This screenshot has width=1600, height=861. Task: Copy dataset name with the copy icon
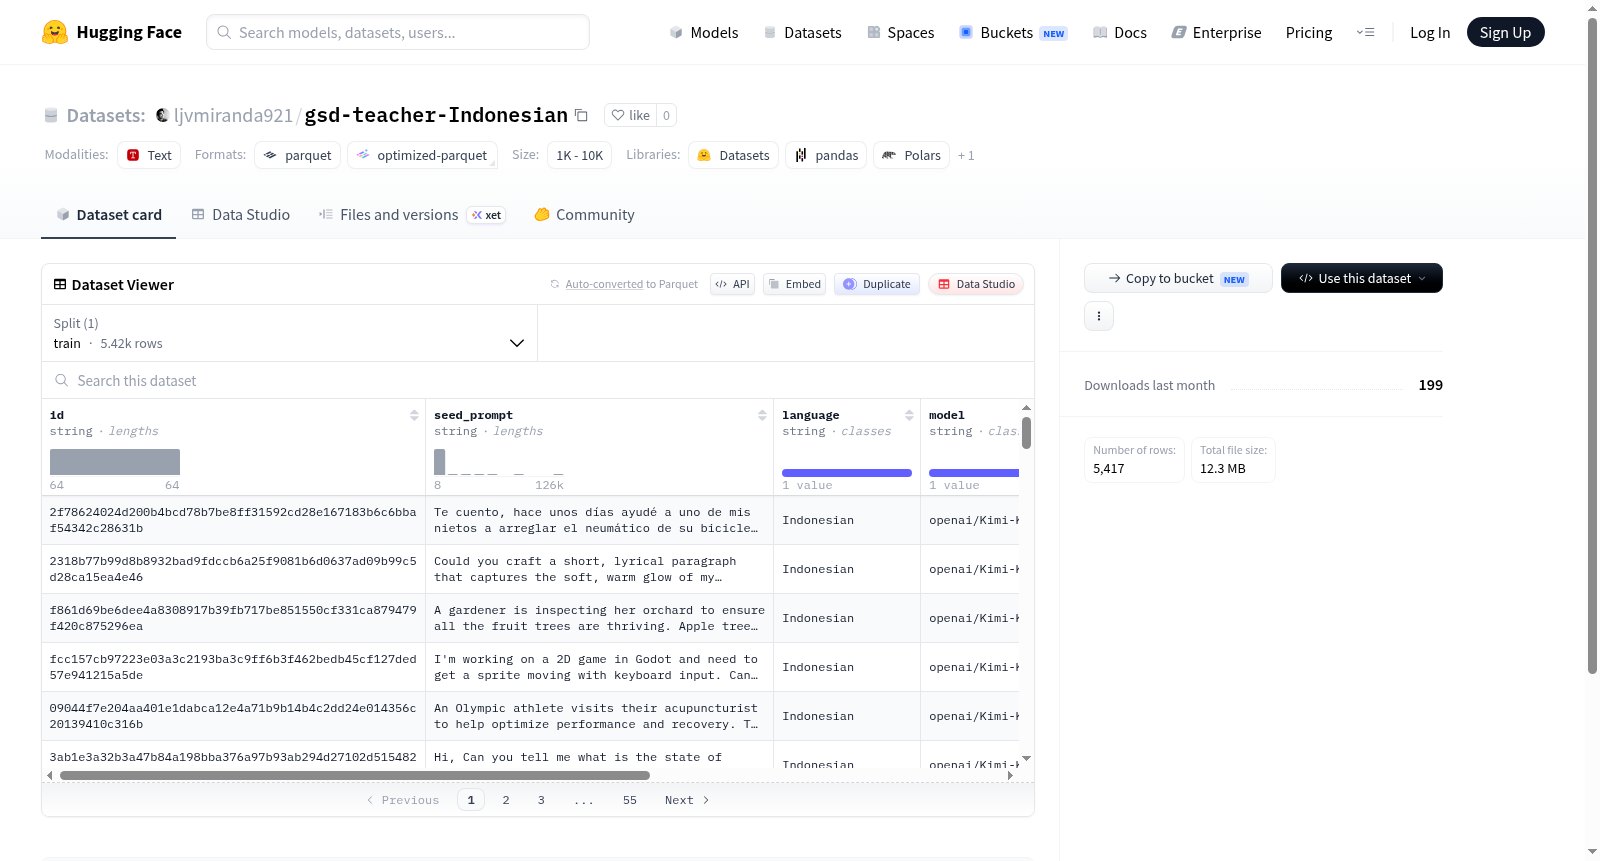[581, 115]
